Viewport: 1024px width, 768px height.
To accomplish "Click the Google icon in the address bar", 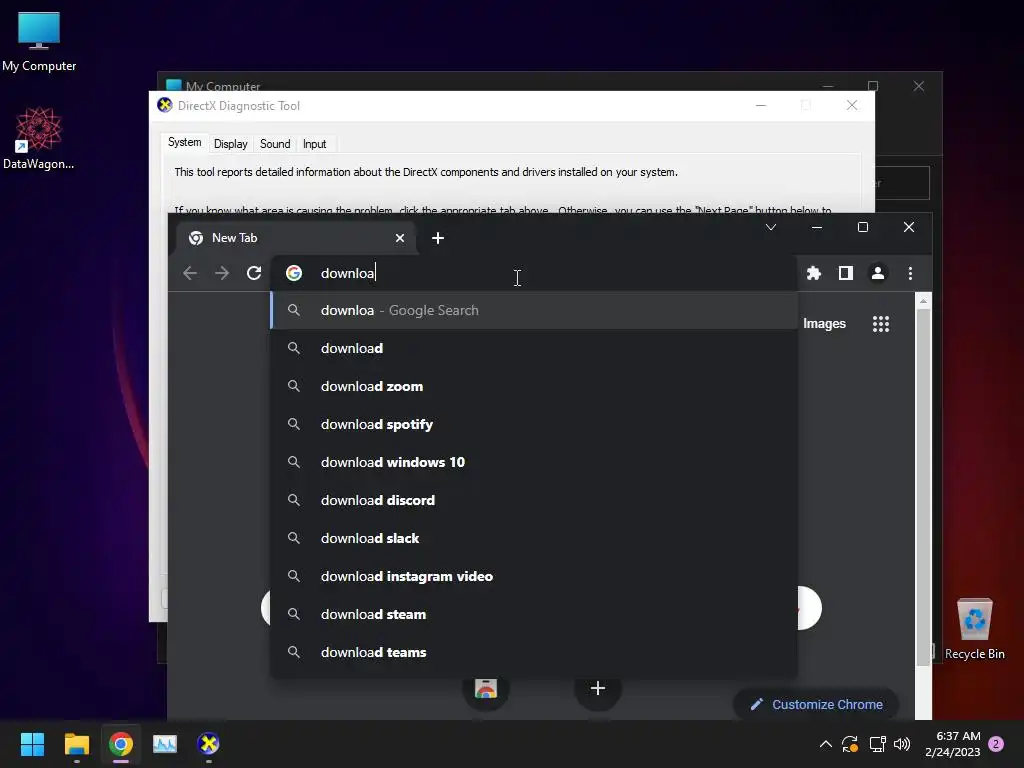I will [x=294, y=273].
